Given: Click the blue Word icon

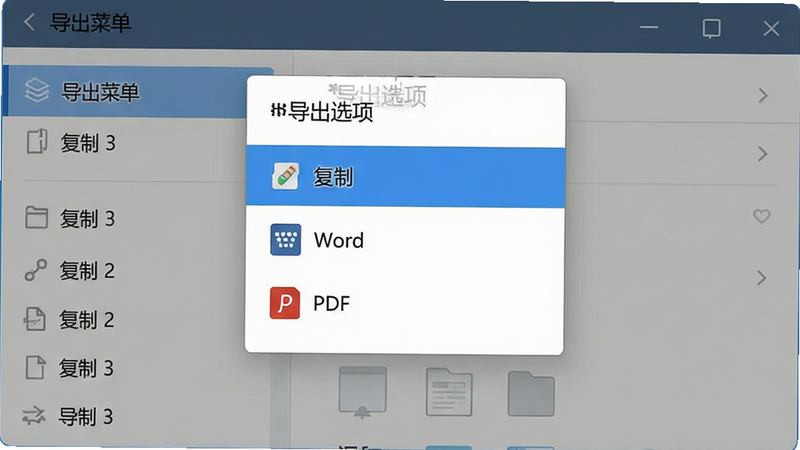Looking at the screenshot, I should click(285, 239).
